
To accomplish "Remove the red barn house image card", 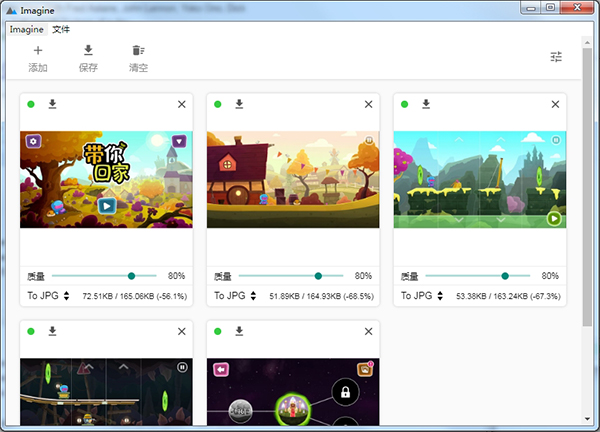I will pyautogui.click(x=368, y=104).
